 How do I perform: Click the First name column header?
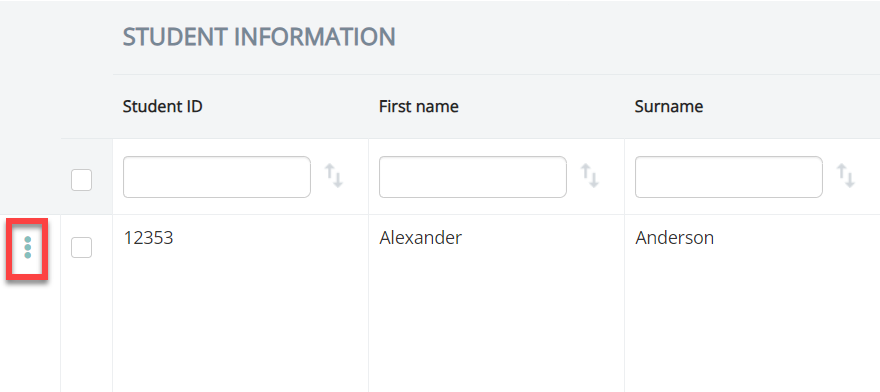[x=419, y=106]
